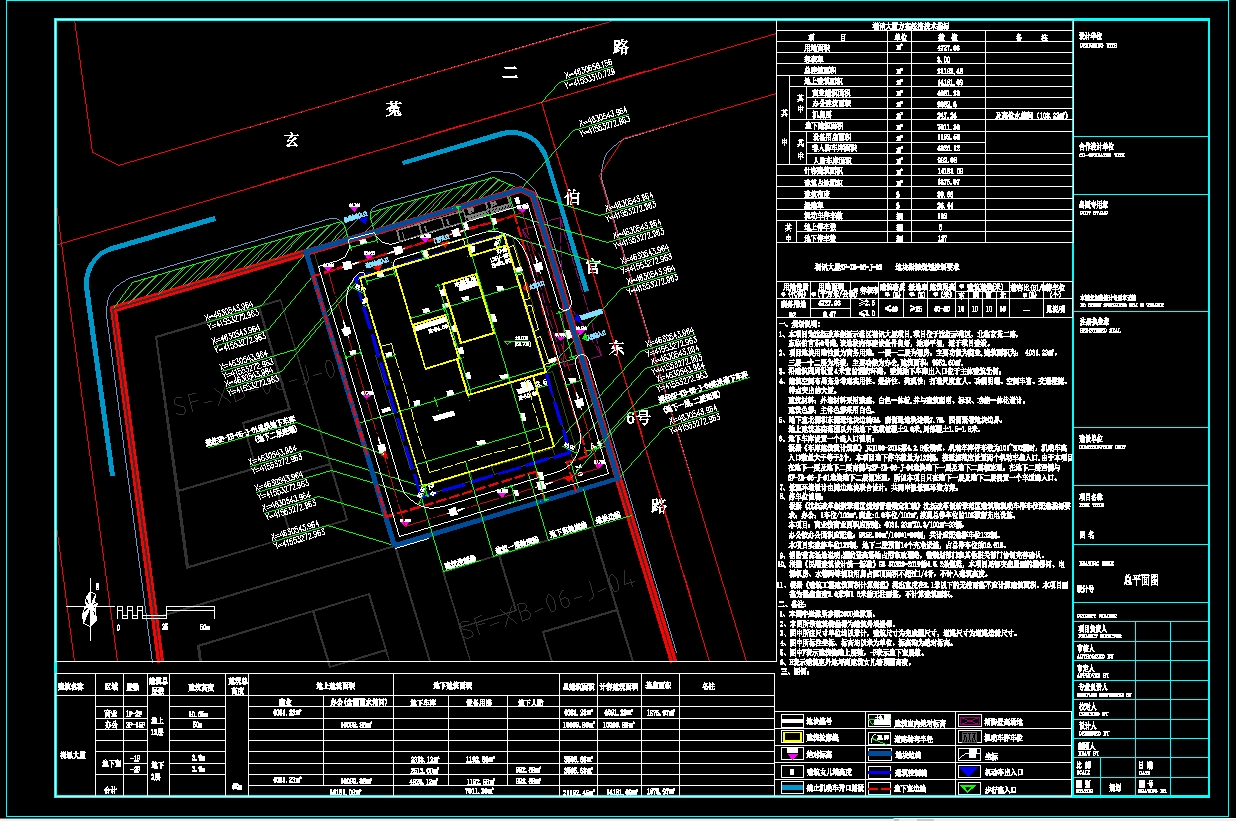This screenshot has height=821, width=1236.
Task: Click the red dashed line legend symbol
Action: pos(881,788)
